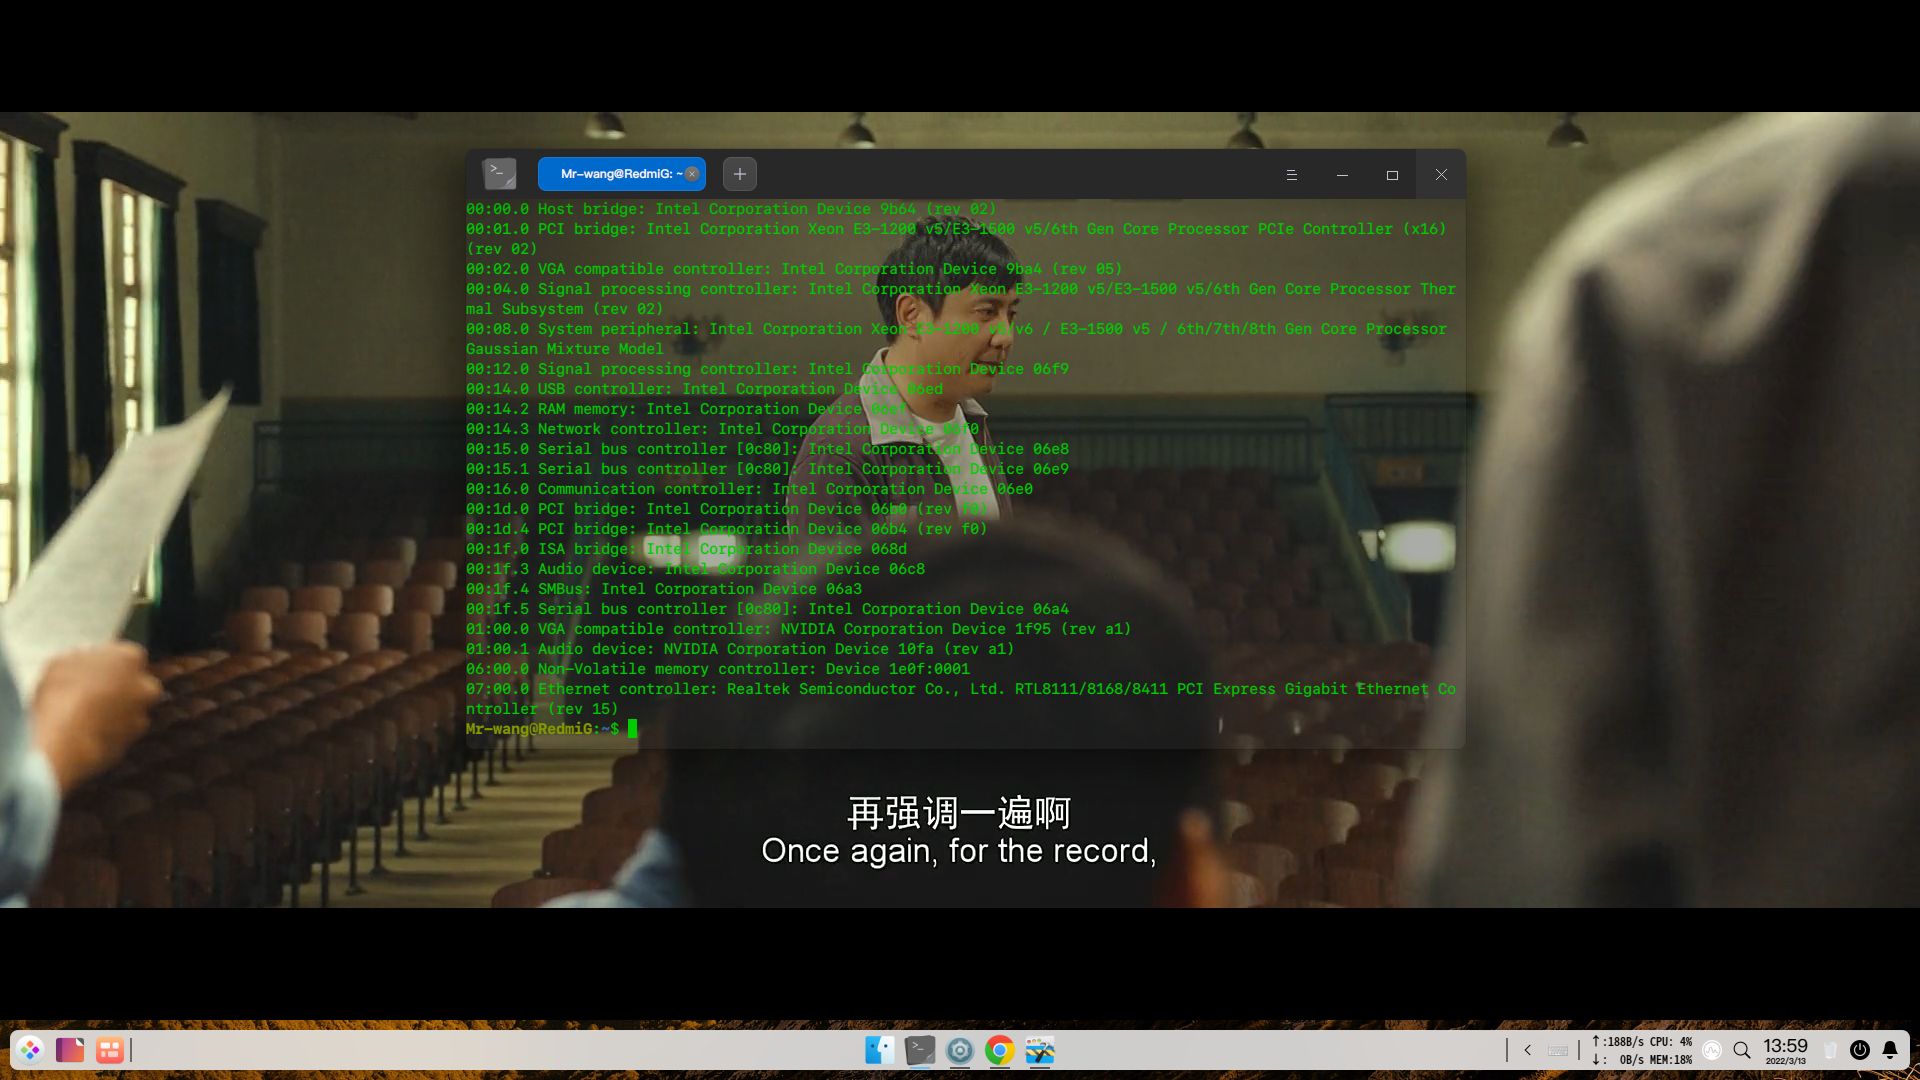This screenshot has height=1080, width=1920.
Task: Launch Google Chrome from the taskbar
Action: [999, 1050]
